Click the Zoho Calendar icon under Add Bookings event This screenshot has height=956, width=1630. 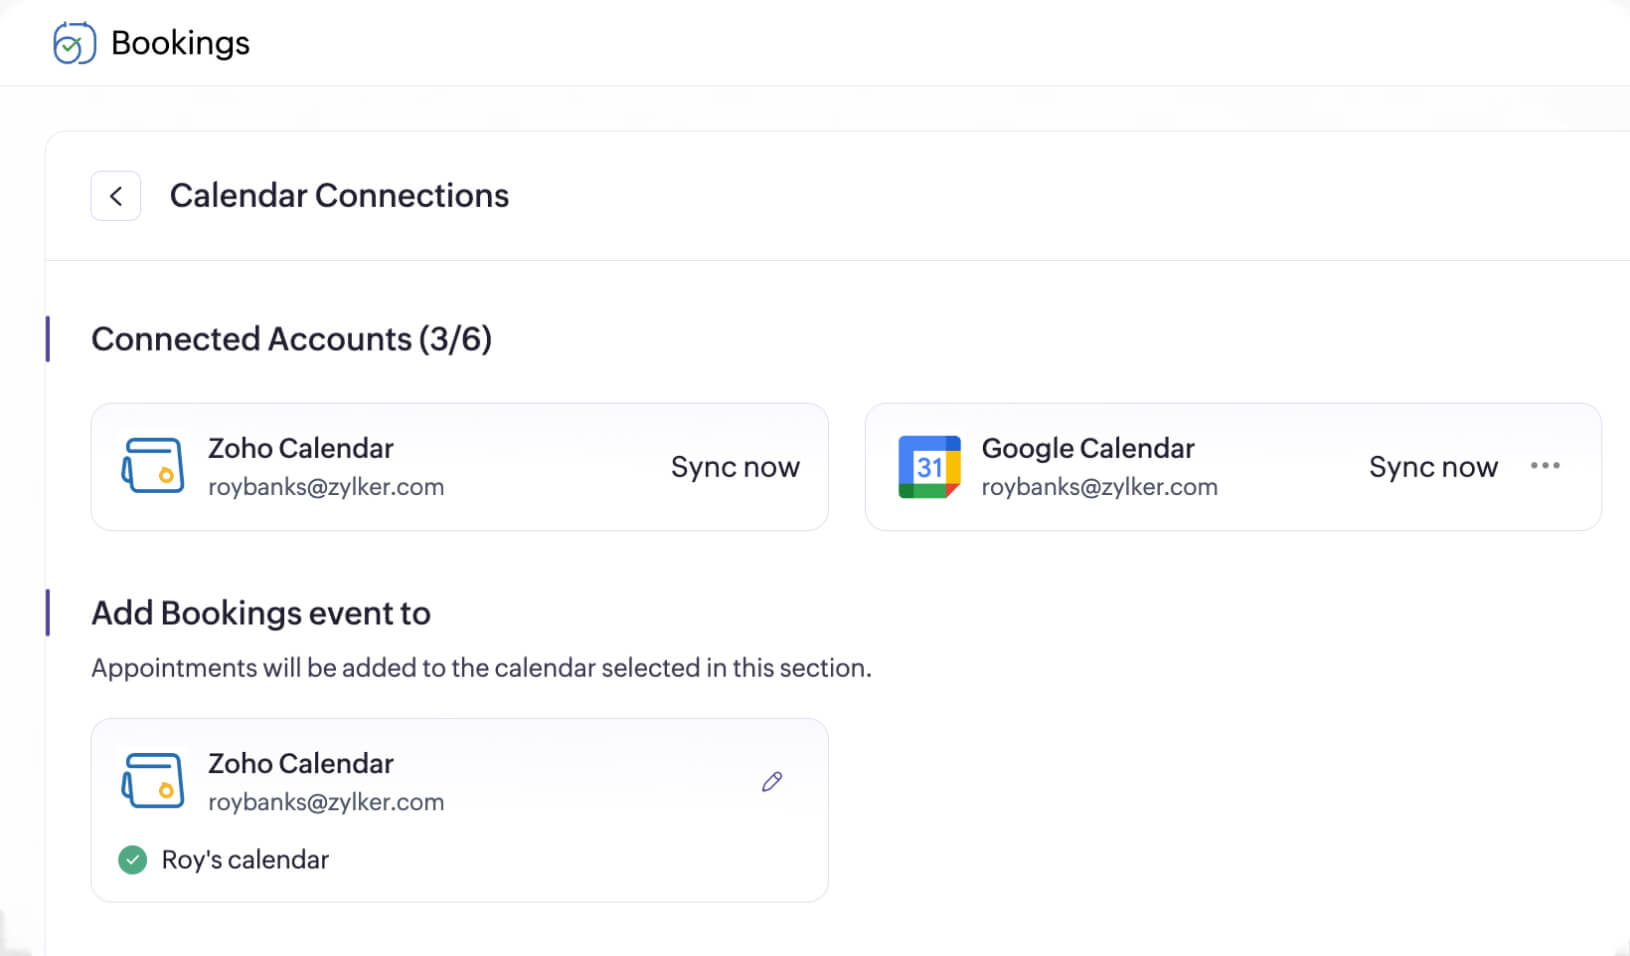click(153, 781)
